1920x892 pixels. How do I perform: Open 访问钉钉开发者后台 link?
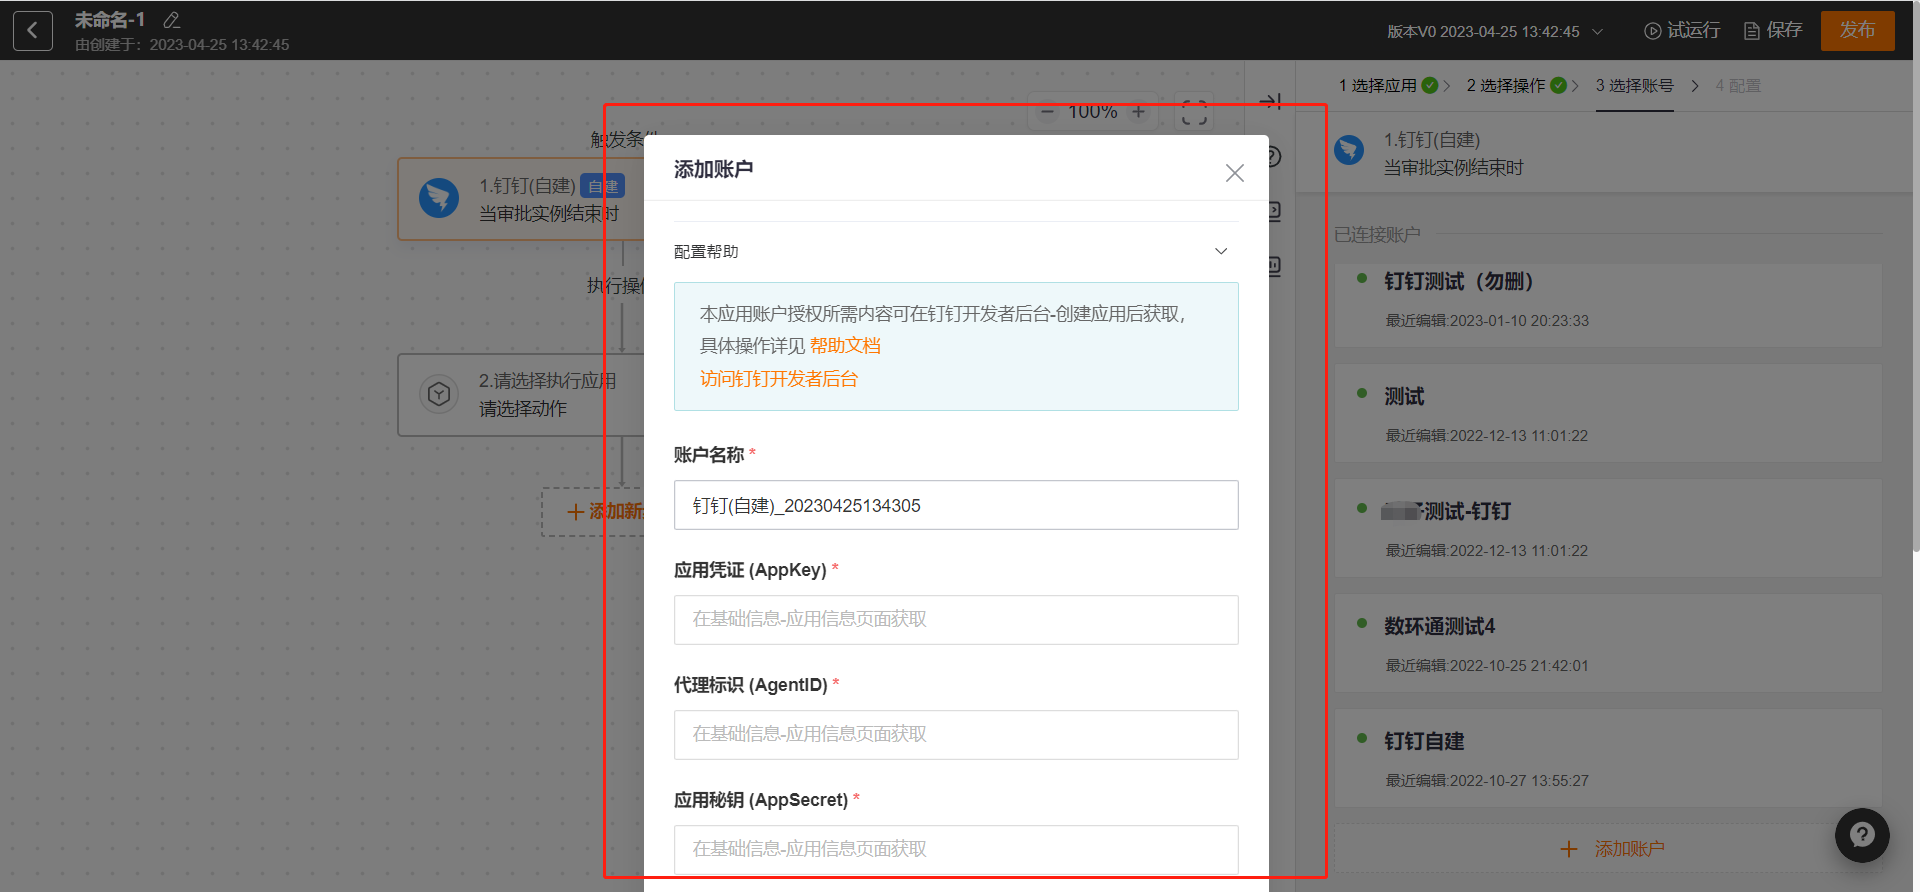778,379
